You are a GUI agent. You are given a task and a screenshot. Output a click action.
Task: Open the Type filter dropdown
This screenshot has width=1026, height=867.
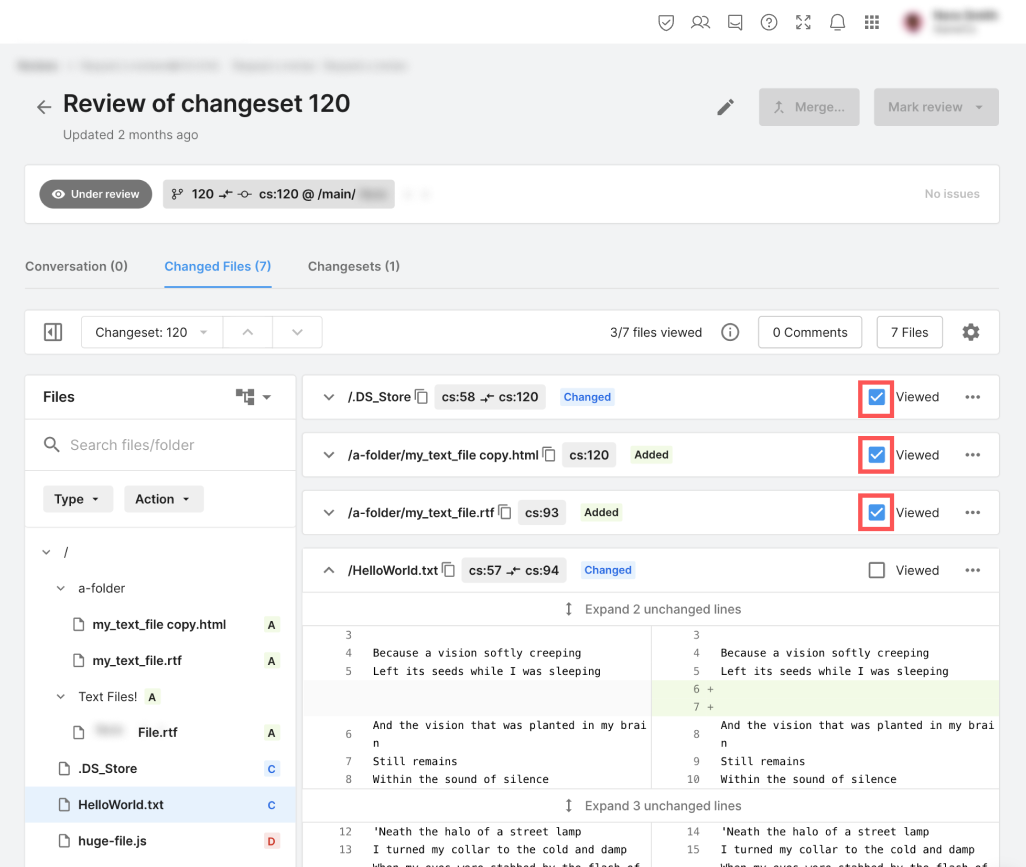click(x=77, y=499)
